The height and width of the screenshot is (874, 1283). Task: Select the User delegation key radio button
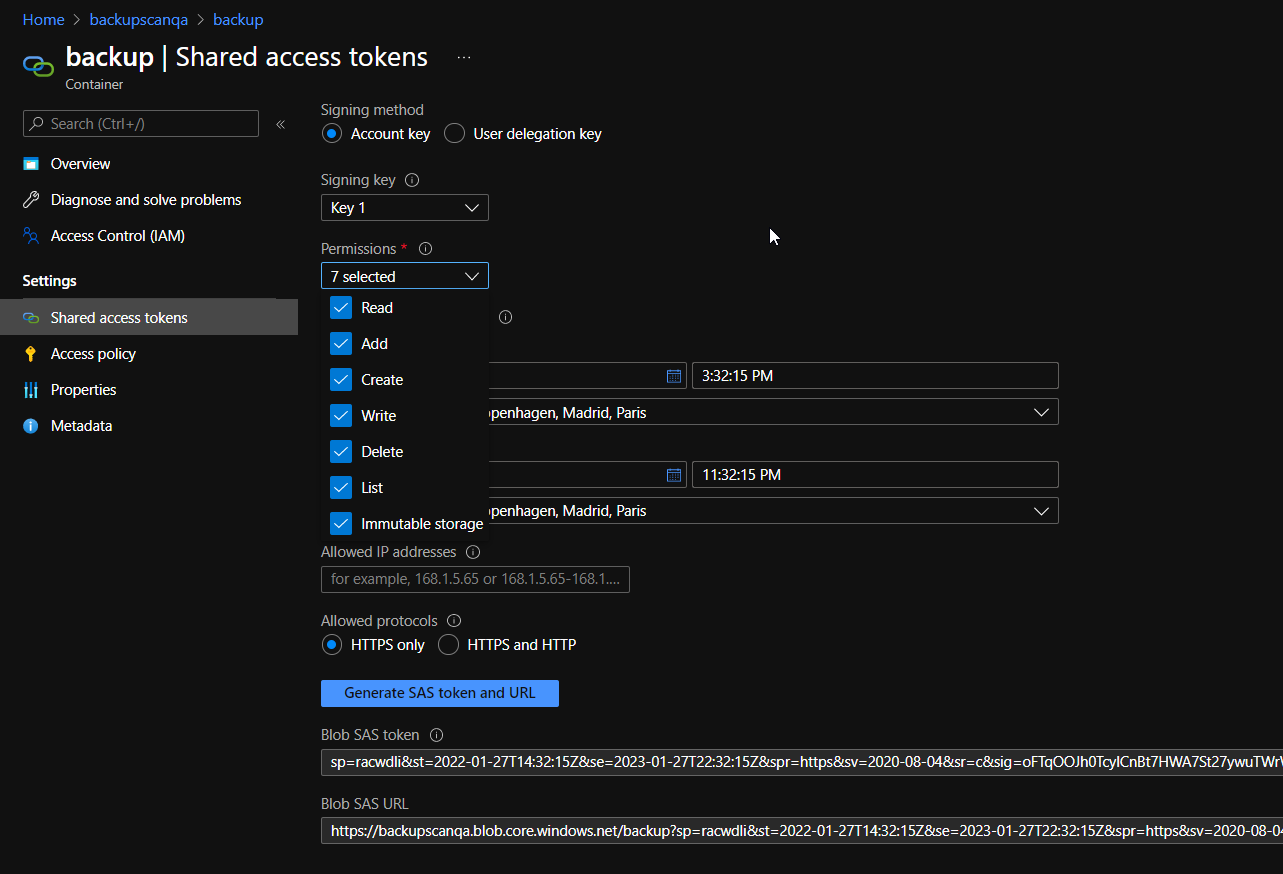tap(454, 134)
